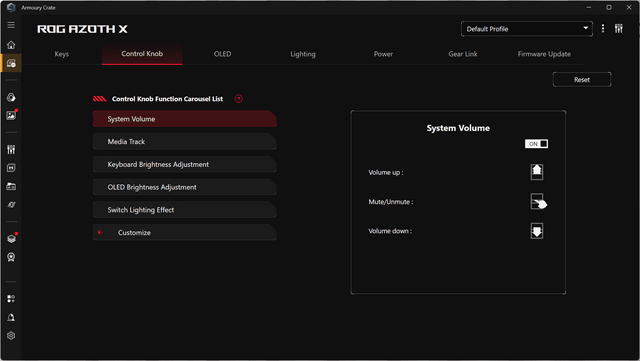
Task: Click the "Mute/Unmute :" label
Action: click(391, 202)
